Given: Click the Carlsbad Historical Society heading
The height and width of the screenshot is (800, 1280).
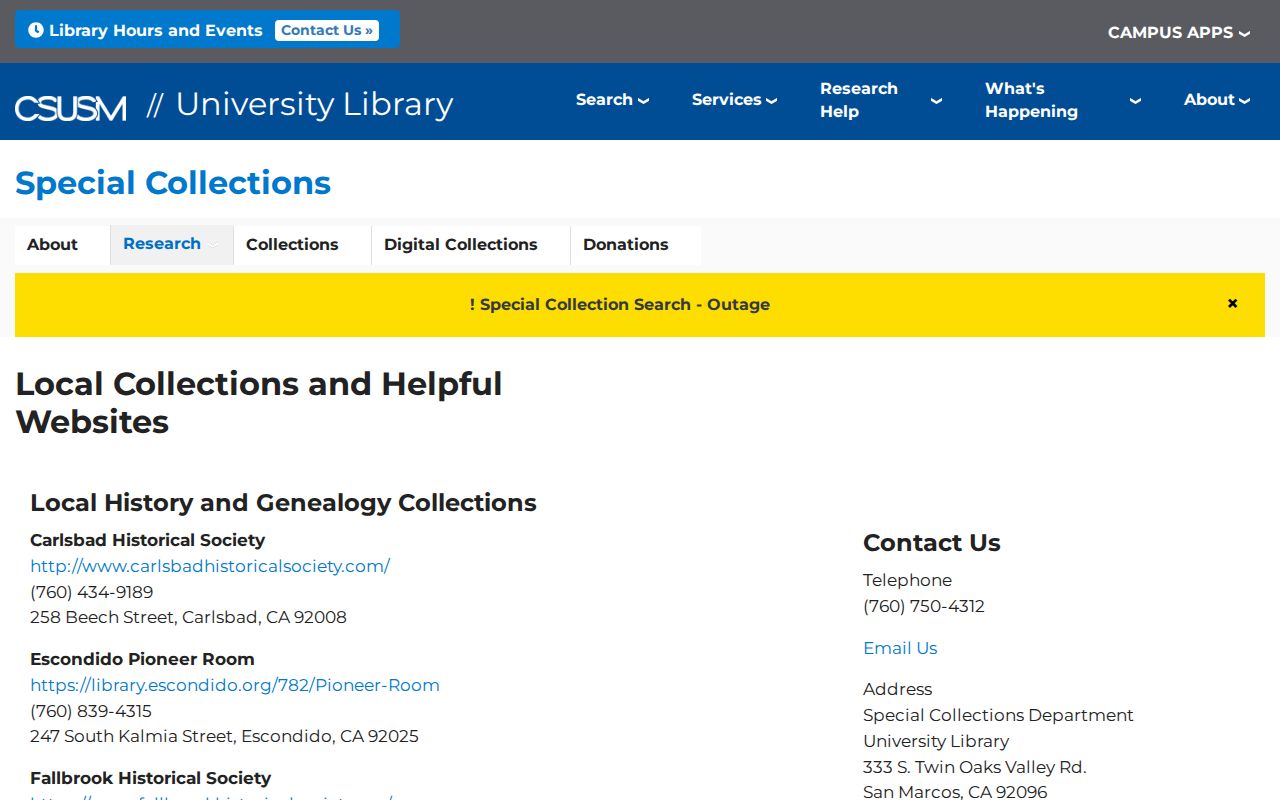Looking at the screenshot, I should point(147,540).
